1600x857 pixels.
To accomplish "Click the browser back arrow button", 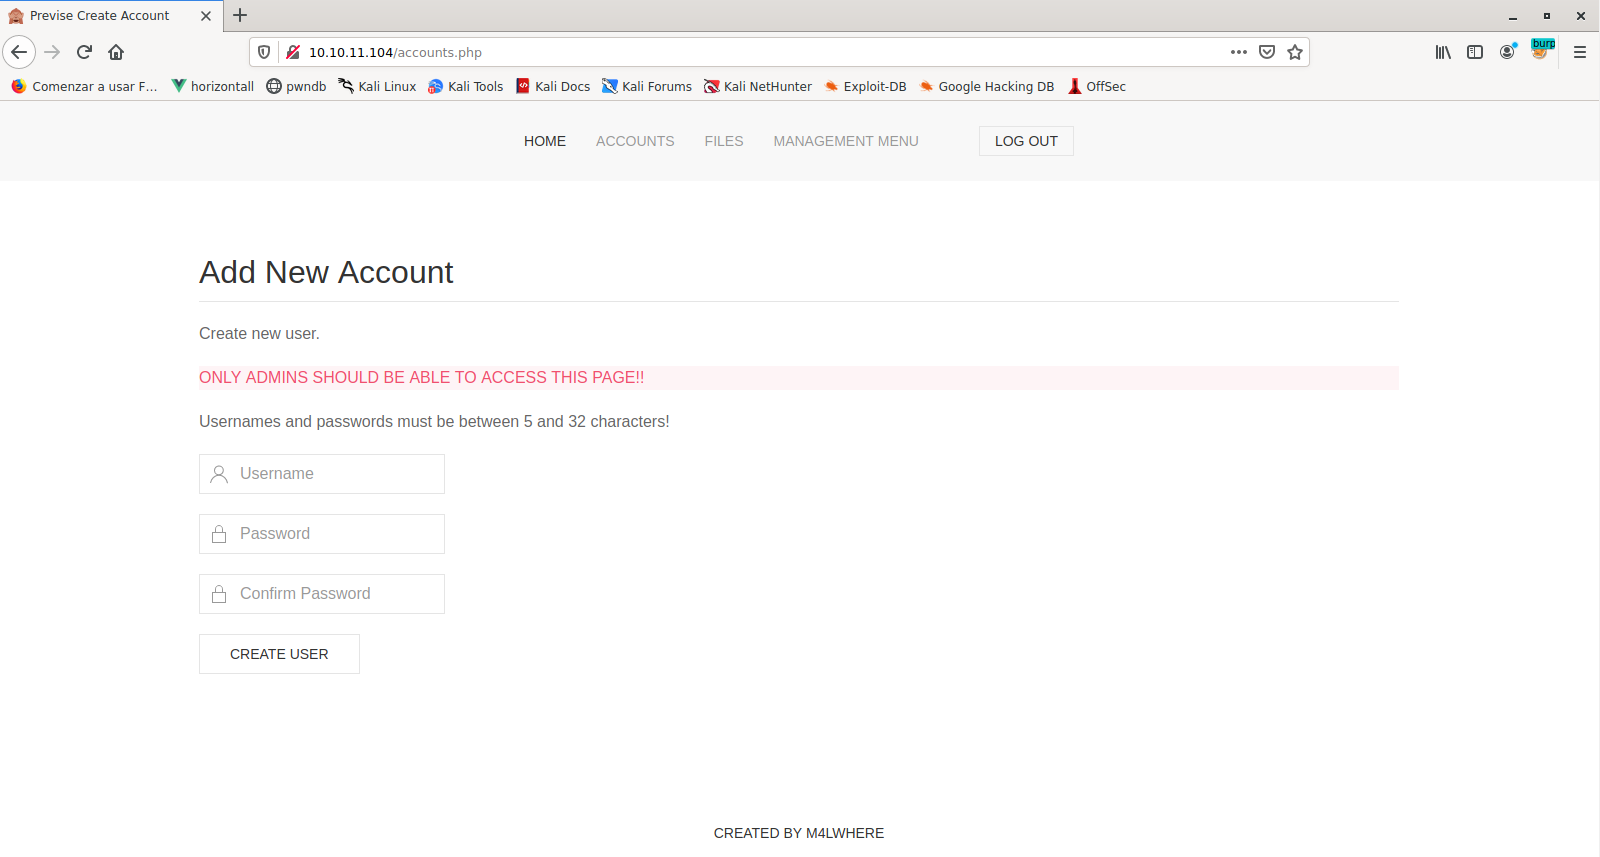I will point(19,52).
